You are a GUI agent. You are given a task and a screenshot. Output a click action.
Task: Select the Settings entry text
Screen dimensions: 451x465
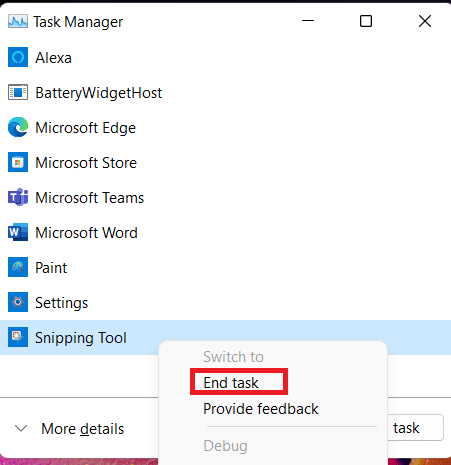click(x=62, y=303)
